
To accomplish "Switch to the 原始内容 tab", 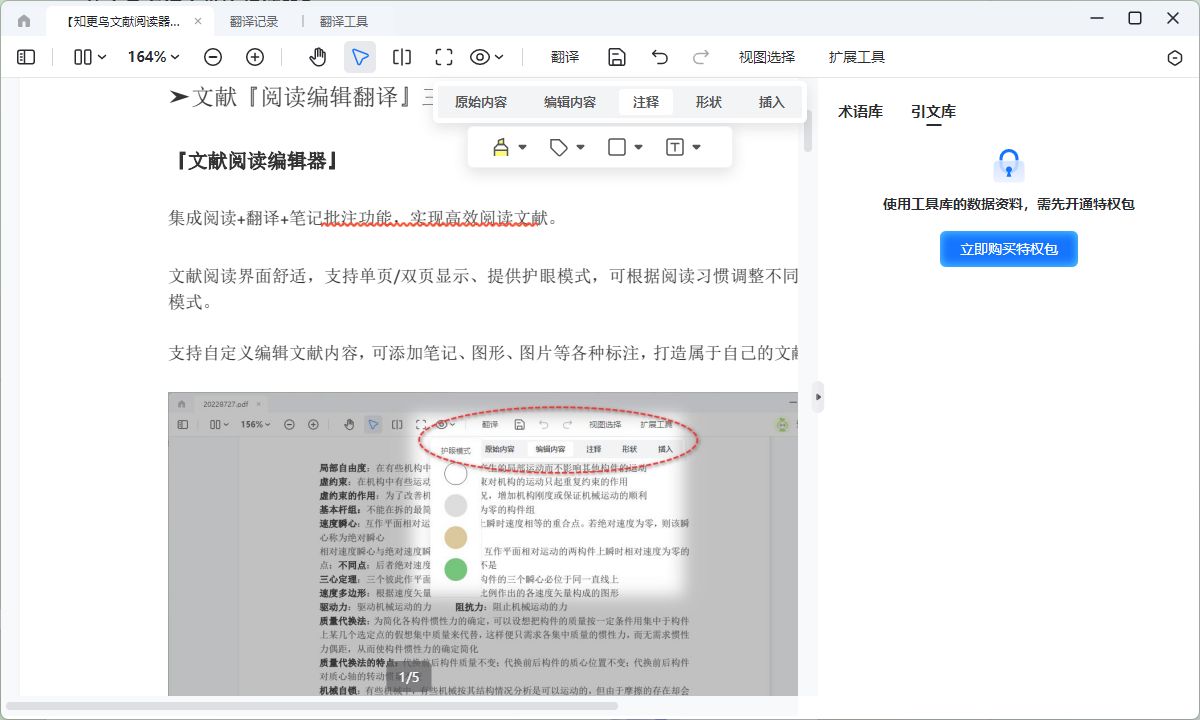I will point(481,102).
